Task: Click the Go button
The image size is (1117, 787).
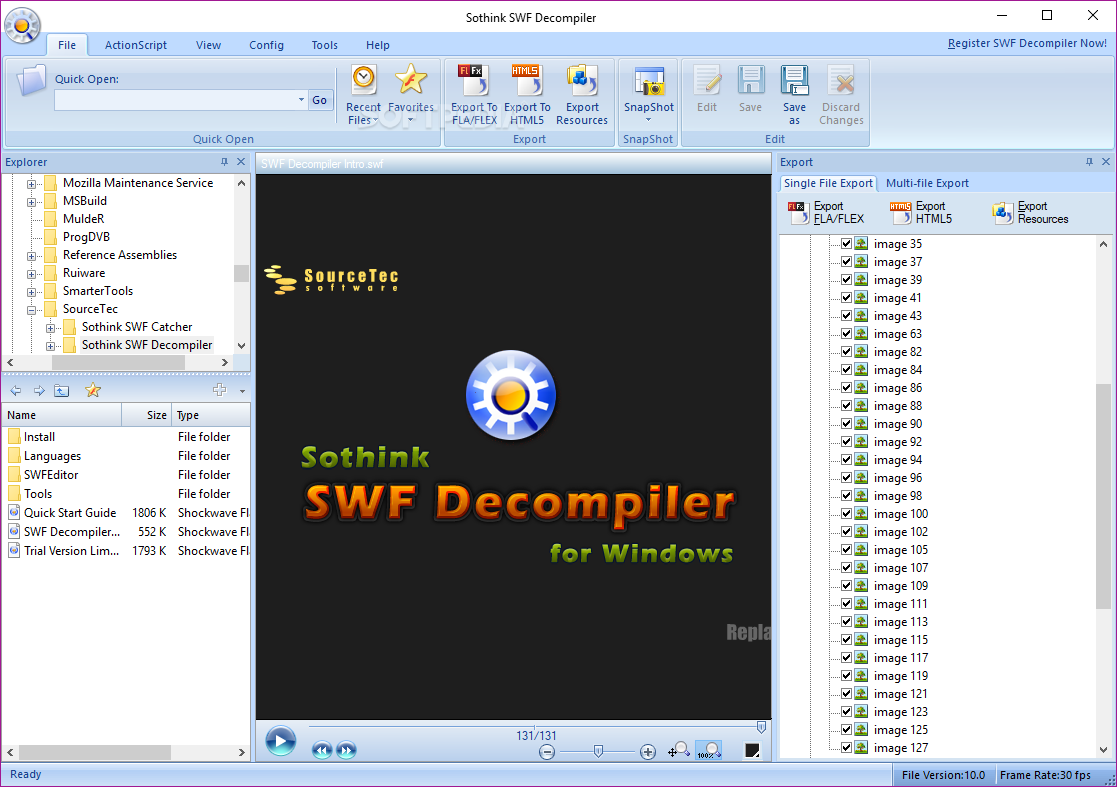Action: coord(319,100)
